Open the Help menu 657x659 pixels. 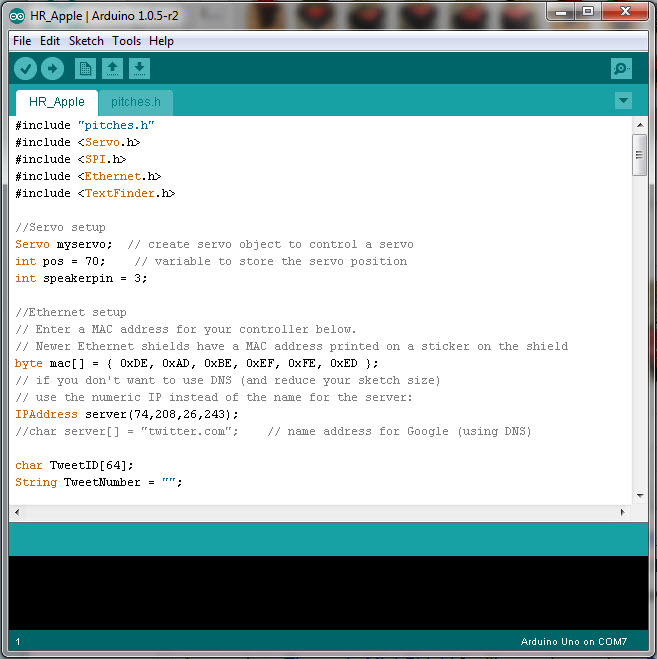tap(161, 41)
